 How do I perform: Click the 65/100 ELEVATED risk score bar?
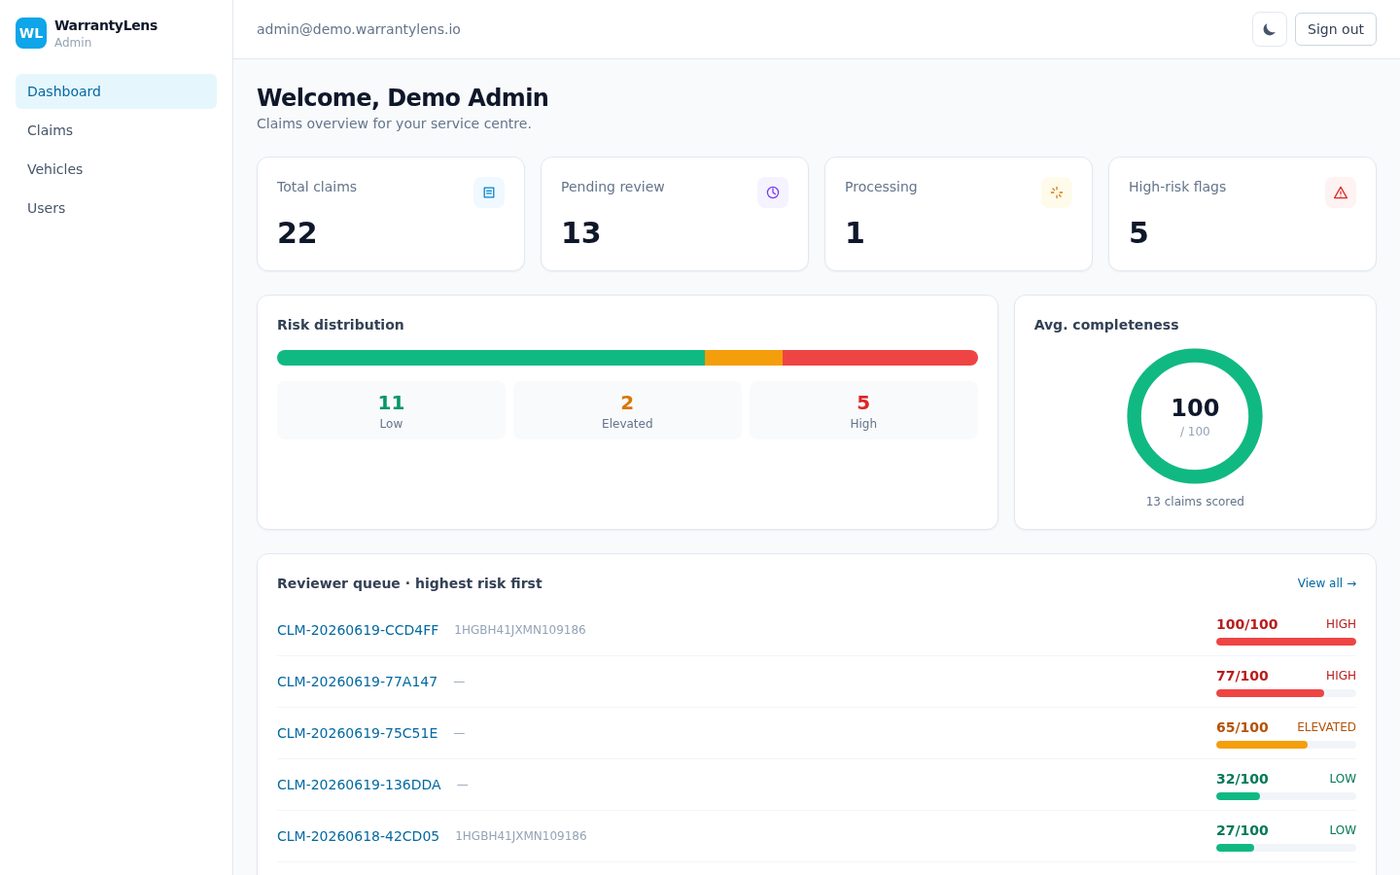click(1286, 745)
